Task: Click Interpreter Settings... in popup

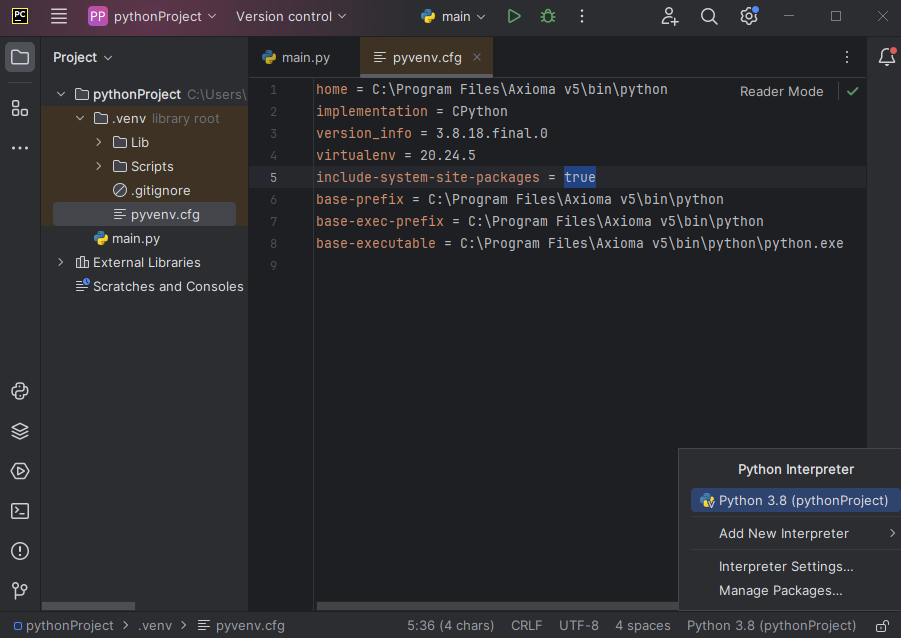Action: point(786,566)
